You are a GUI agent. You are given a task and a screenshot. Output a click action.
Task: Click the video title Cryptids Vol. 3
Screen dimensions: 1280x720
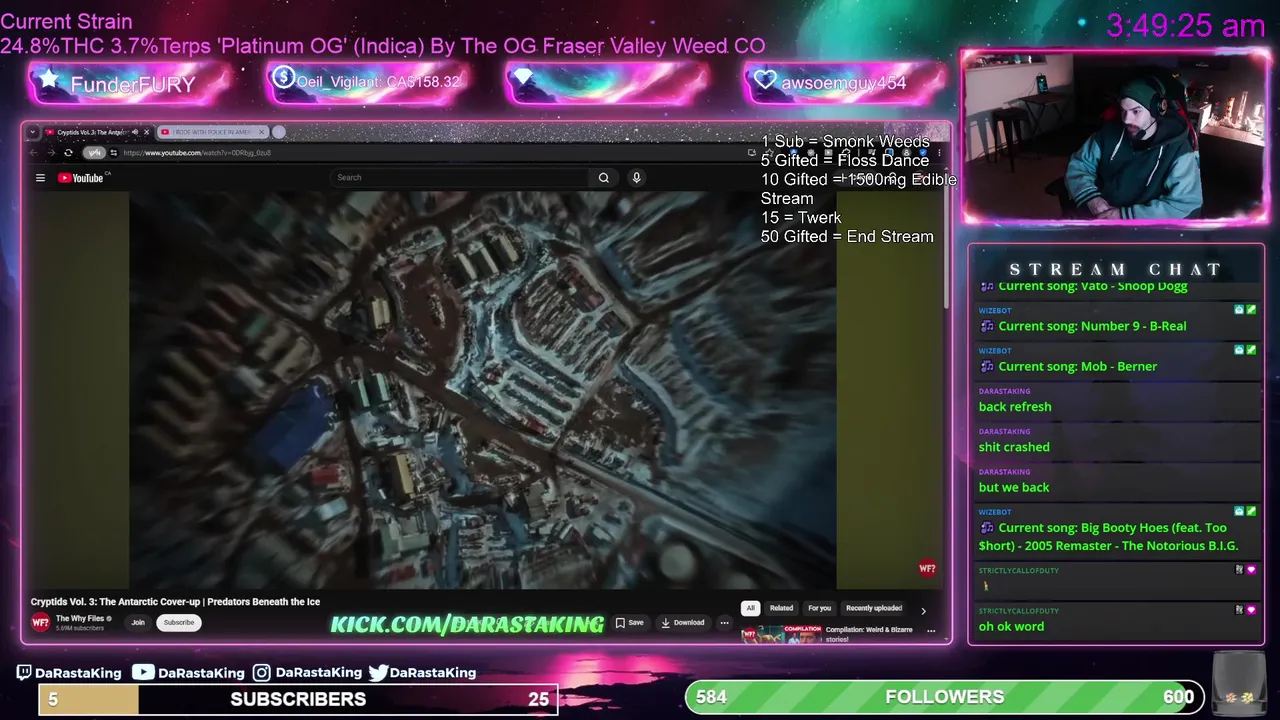coord(175,602)
